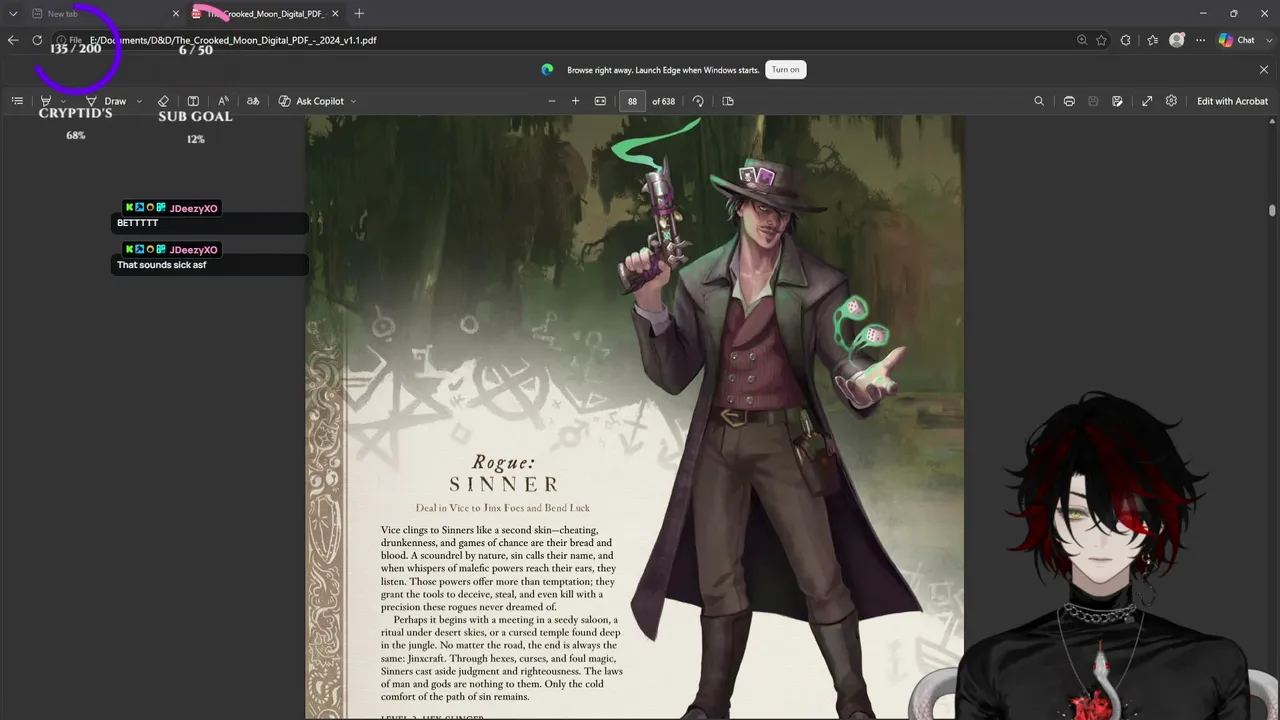
Task: Zoom in on the PDF page
Action: pos(575,101)
